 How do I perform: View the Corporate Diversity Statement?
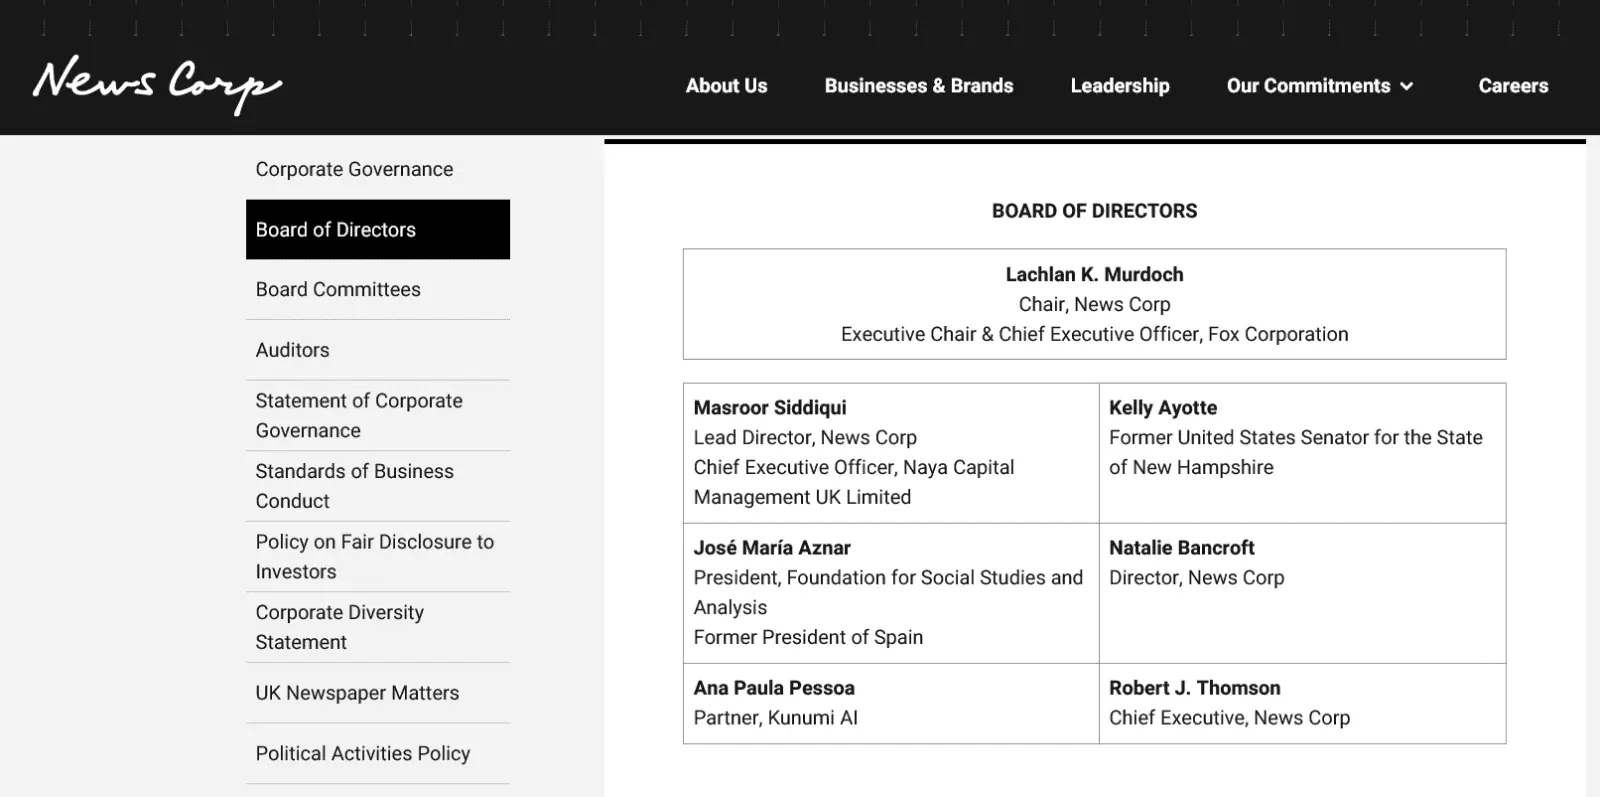click(339, 627)
